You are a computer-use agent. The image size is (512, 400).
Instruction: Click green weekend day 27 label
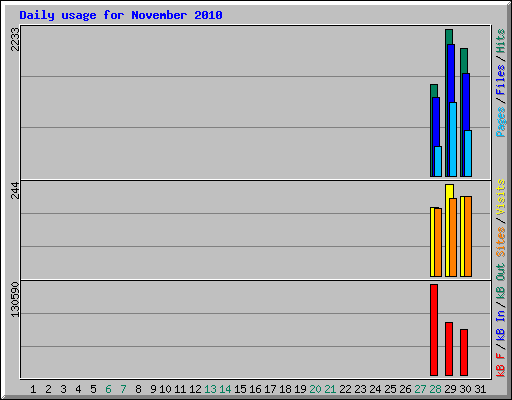[420, 389]
